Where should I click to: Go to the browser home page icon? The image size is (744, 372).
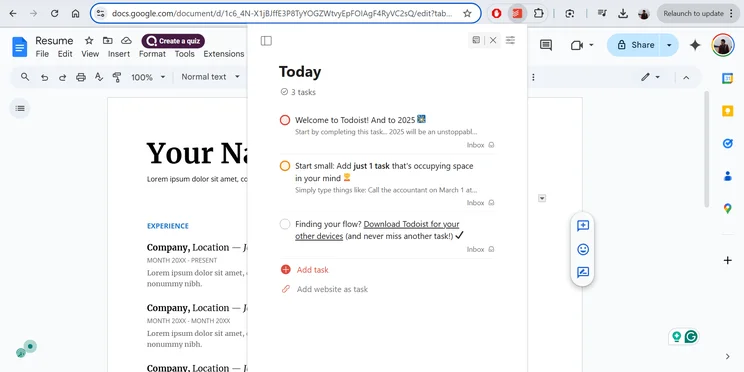(x=75, y=13)
